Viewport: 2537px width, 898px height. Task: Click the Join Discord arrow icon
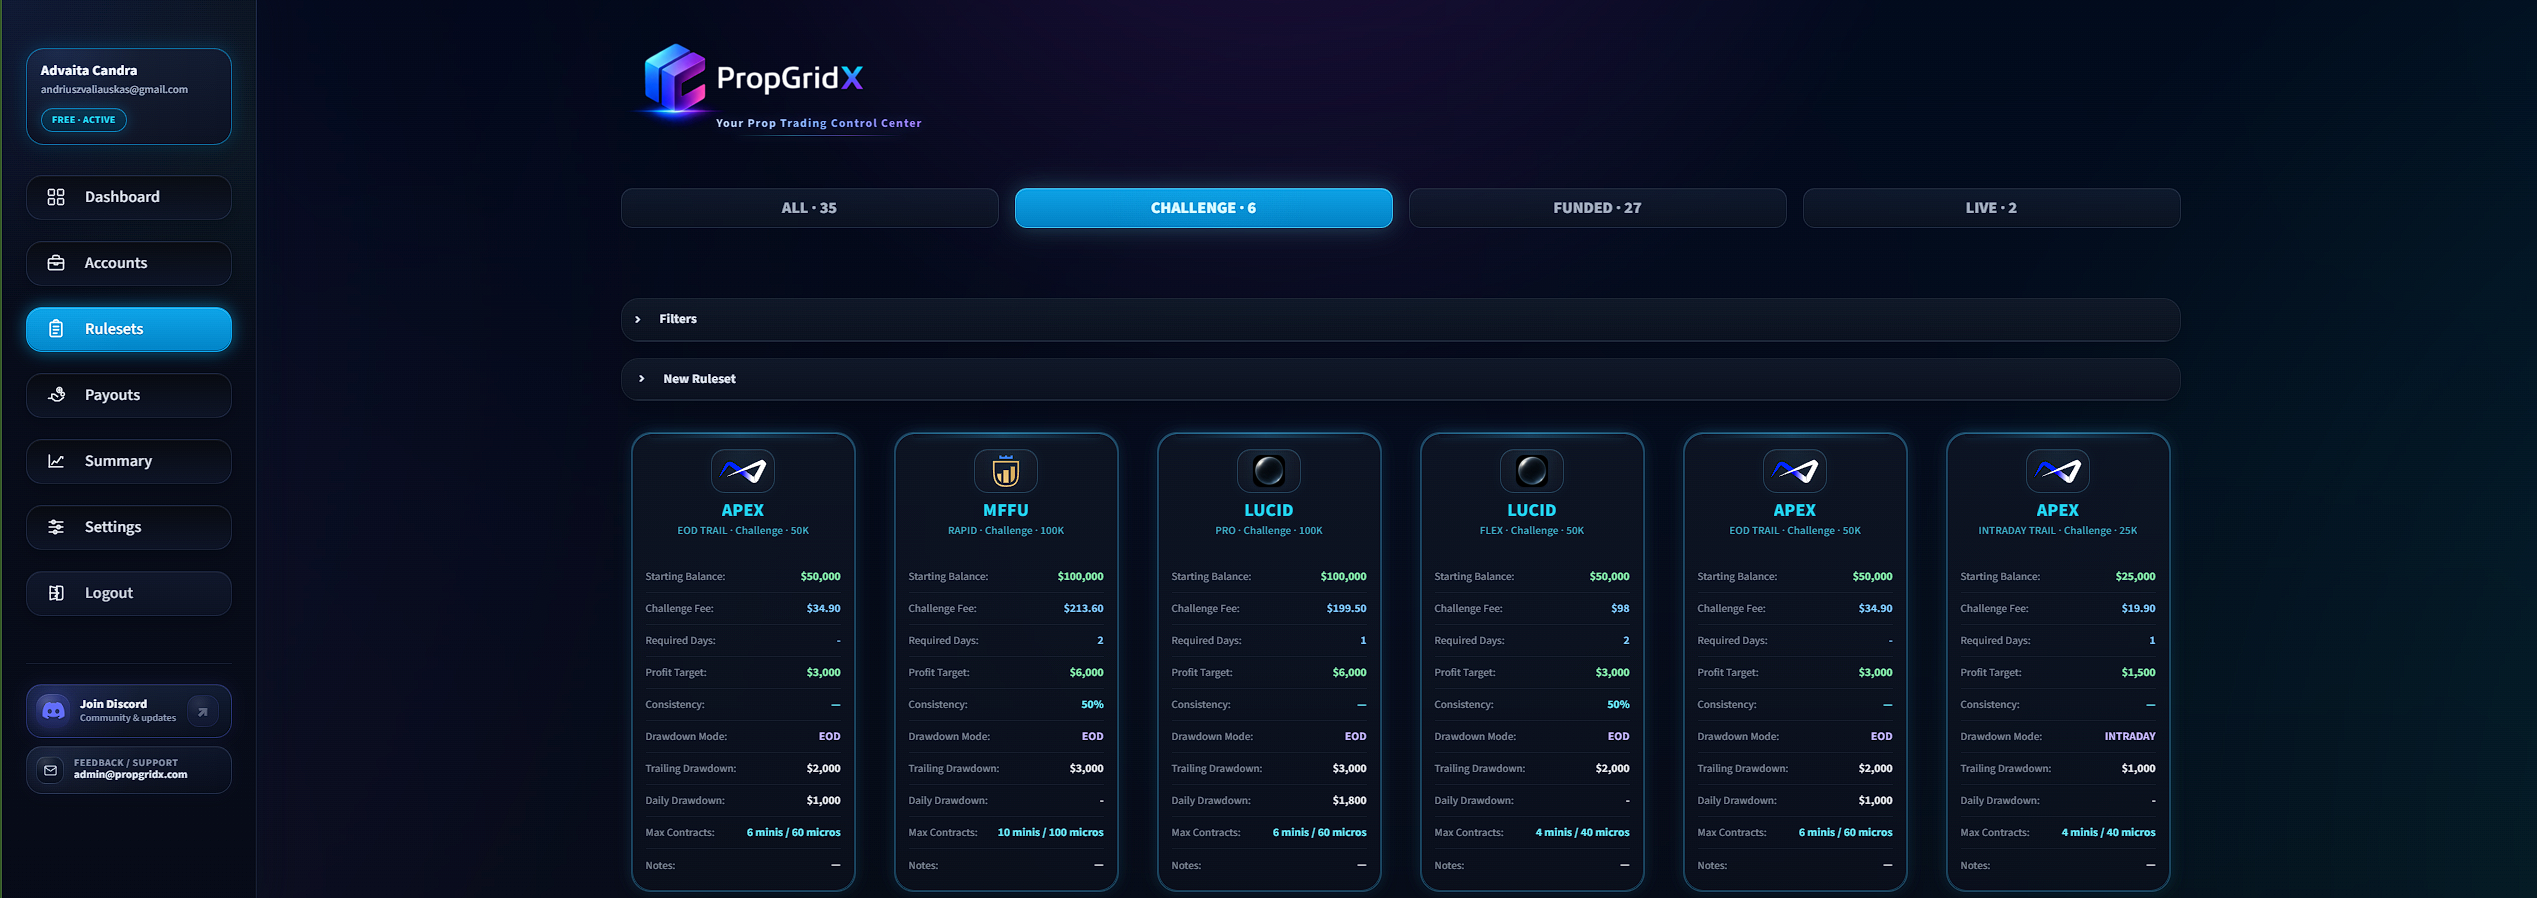[x=203, y=711]
